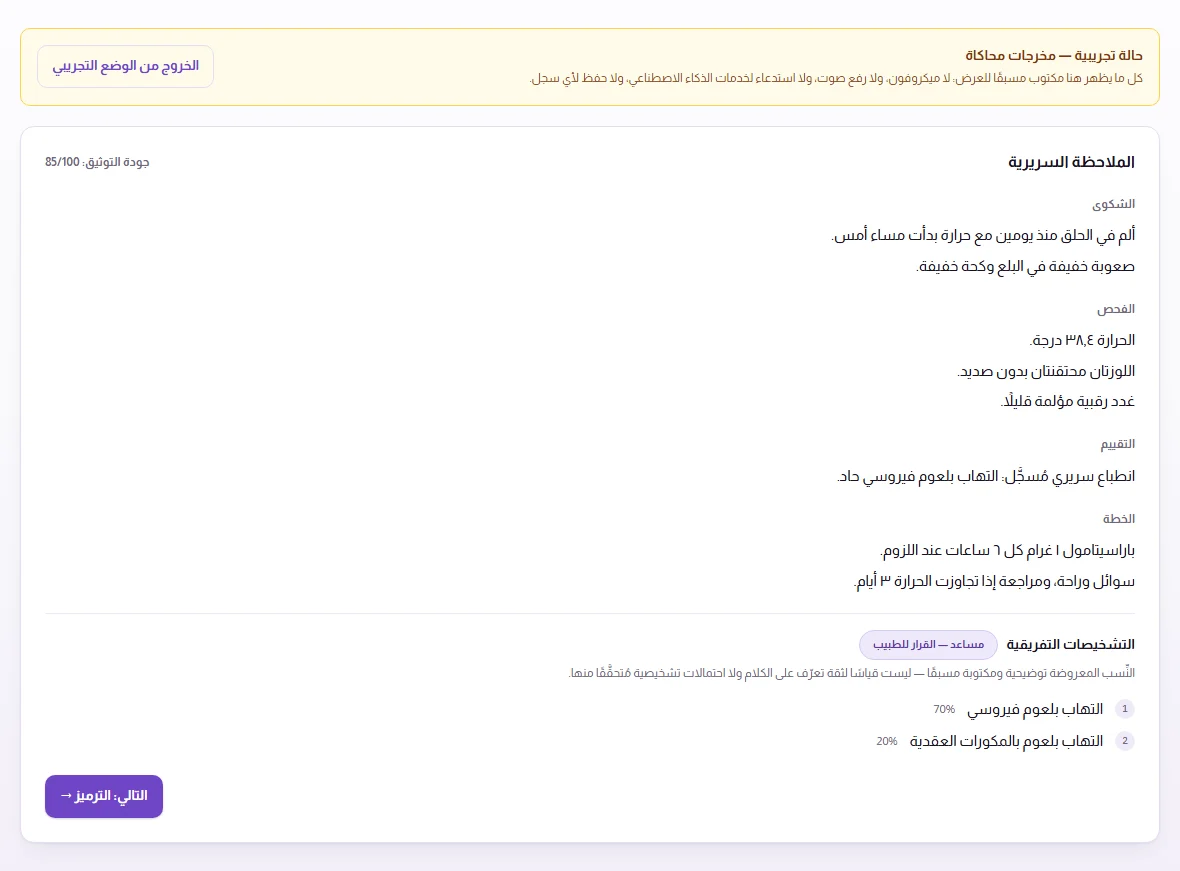This screenshot has width=1180, height=871.
Task: Click the جودة التوثيق: 85/100 score
Action: click(97, 162)
